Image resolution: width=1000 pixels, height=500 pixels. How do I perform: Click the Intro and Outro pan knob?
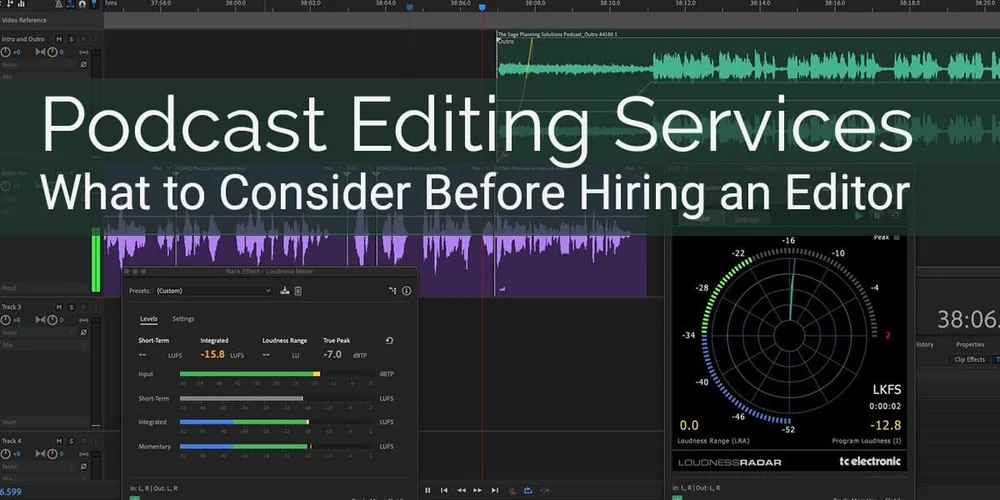click(52, 52)
